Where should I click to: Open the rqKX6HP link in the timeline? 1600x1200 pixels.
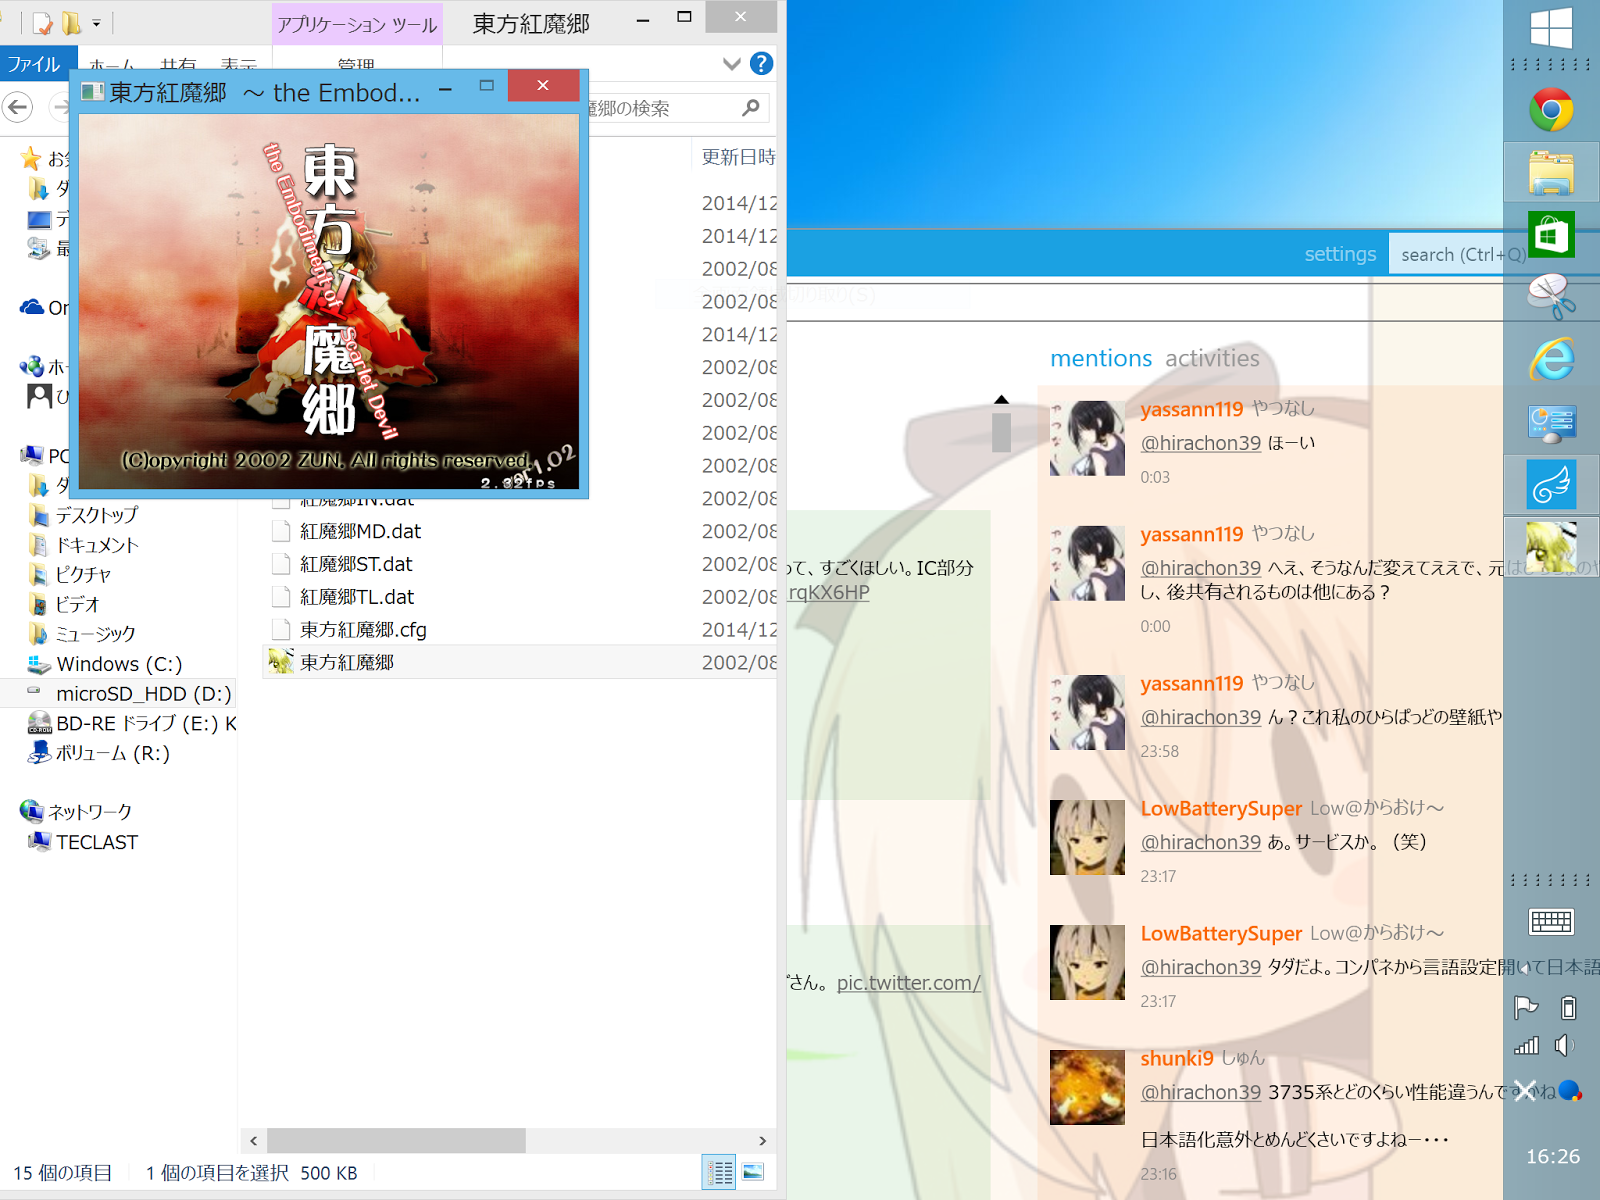pos(829,592)
